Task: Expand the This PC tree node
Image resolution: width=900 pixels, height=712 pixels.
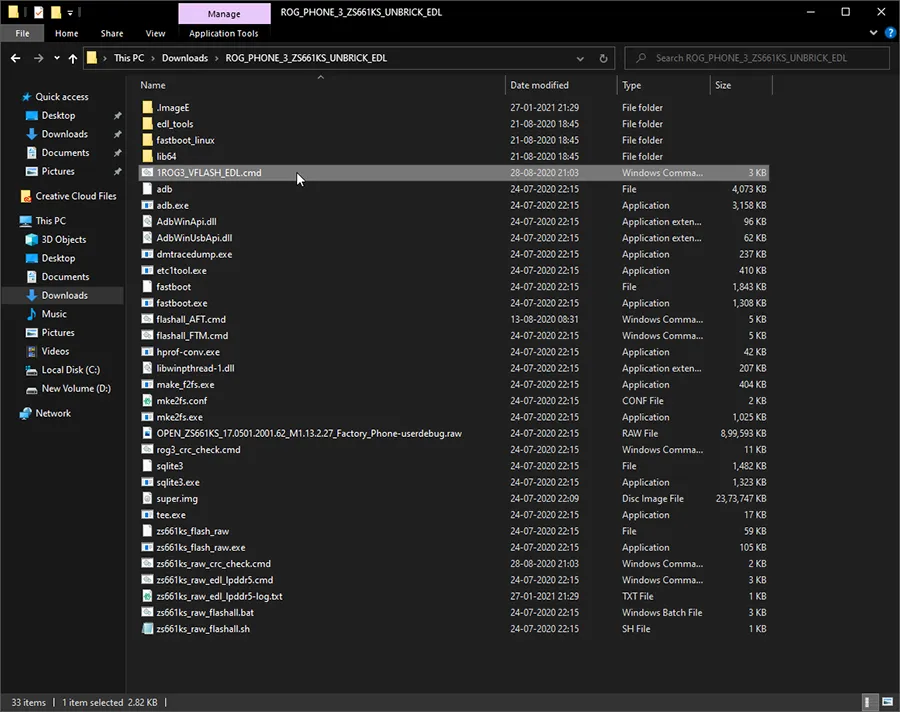Action: point(10,221)
